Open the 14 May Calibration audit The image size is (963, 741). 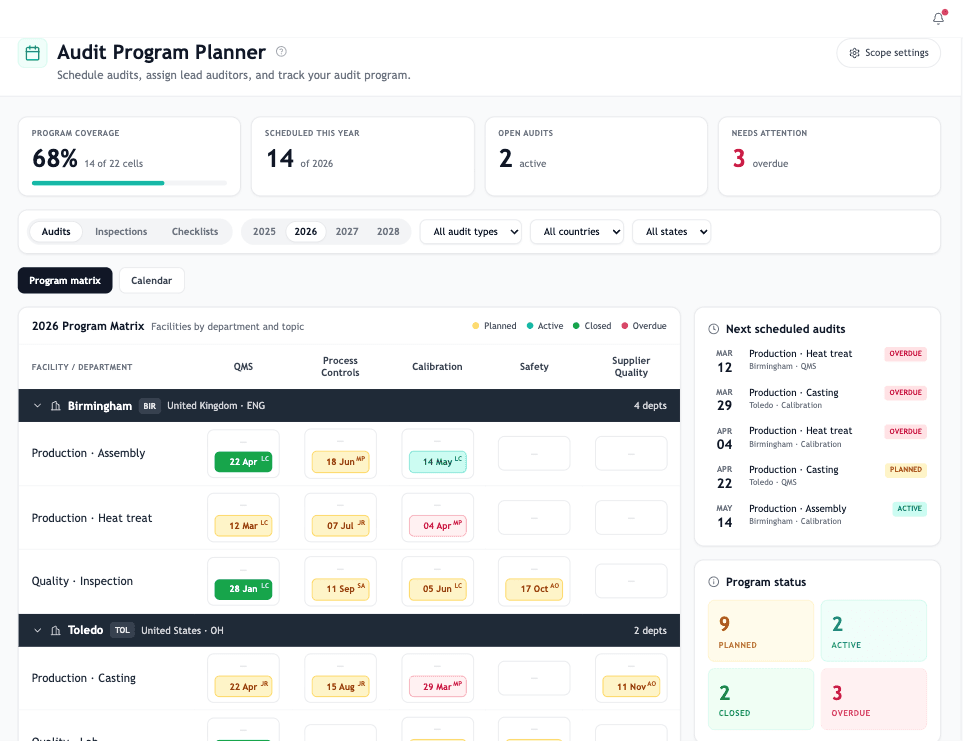437,462
